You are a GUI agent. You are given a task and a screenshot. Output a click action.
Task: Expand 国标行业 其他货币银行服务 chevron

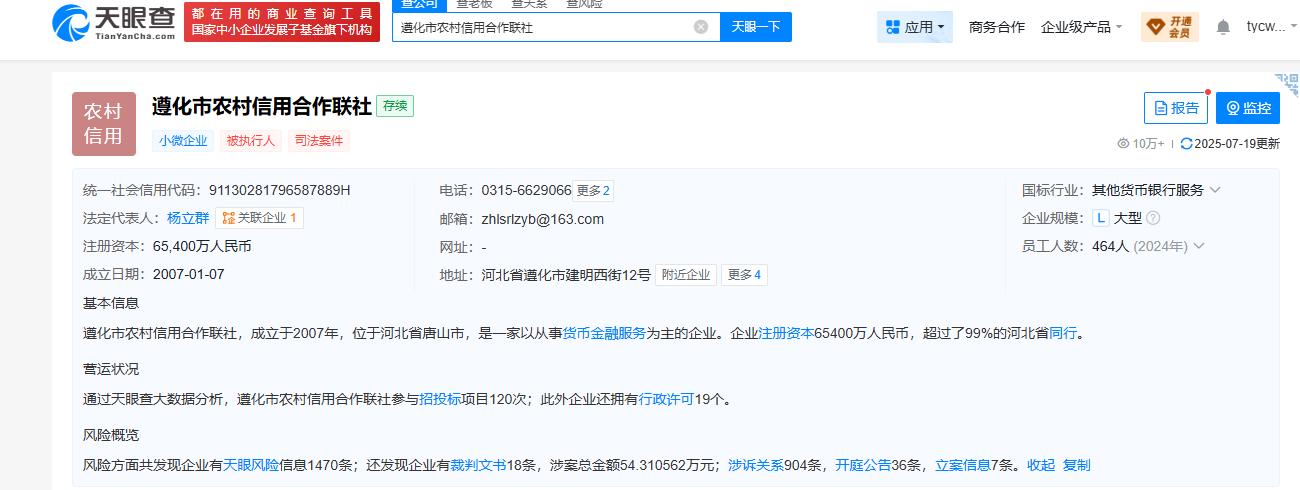coord(1215,190)
